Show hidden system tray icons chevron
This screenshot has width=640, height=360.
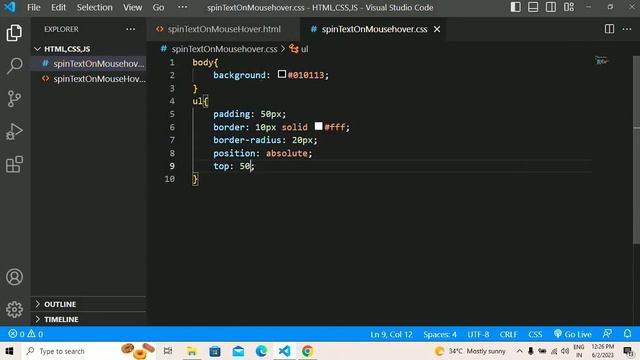pos(519,351)
